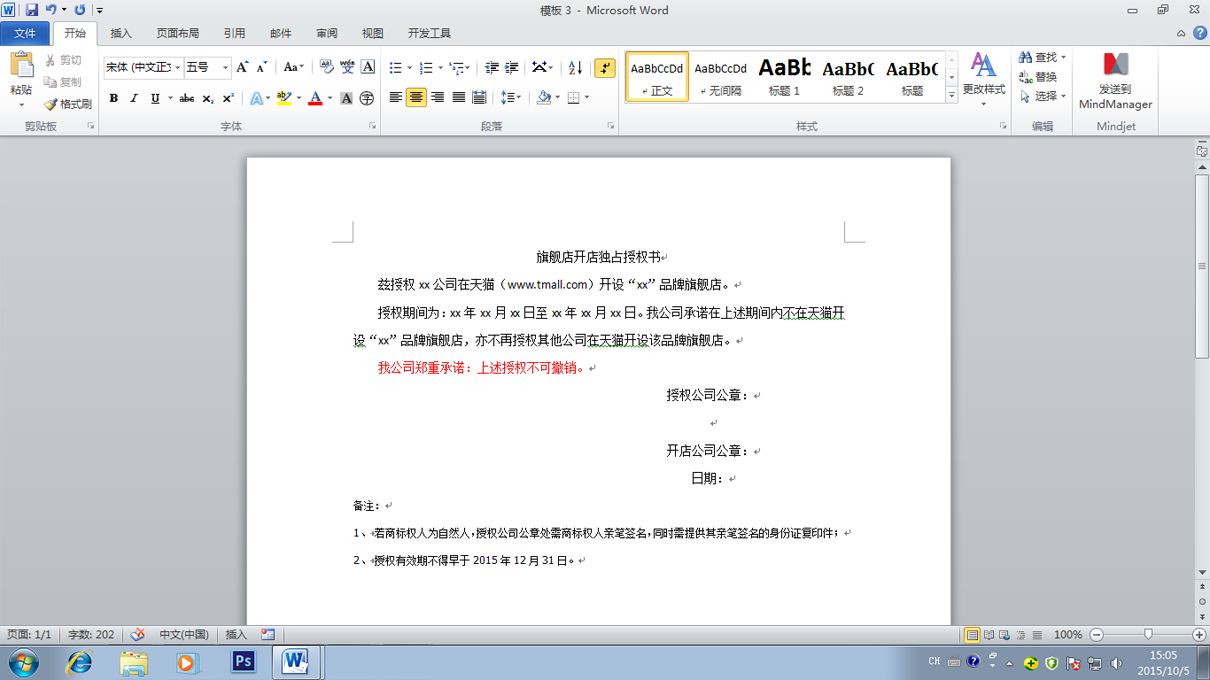Click the sort A-Z icon
Screen dimensions: 1210x680
coord(575,67)
